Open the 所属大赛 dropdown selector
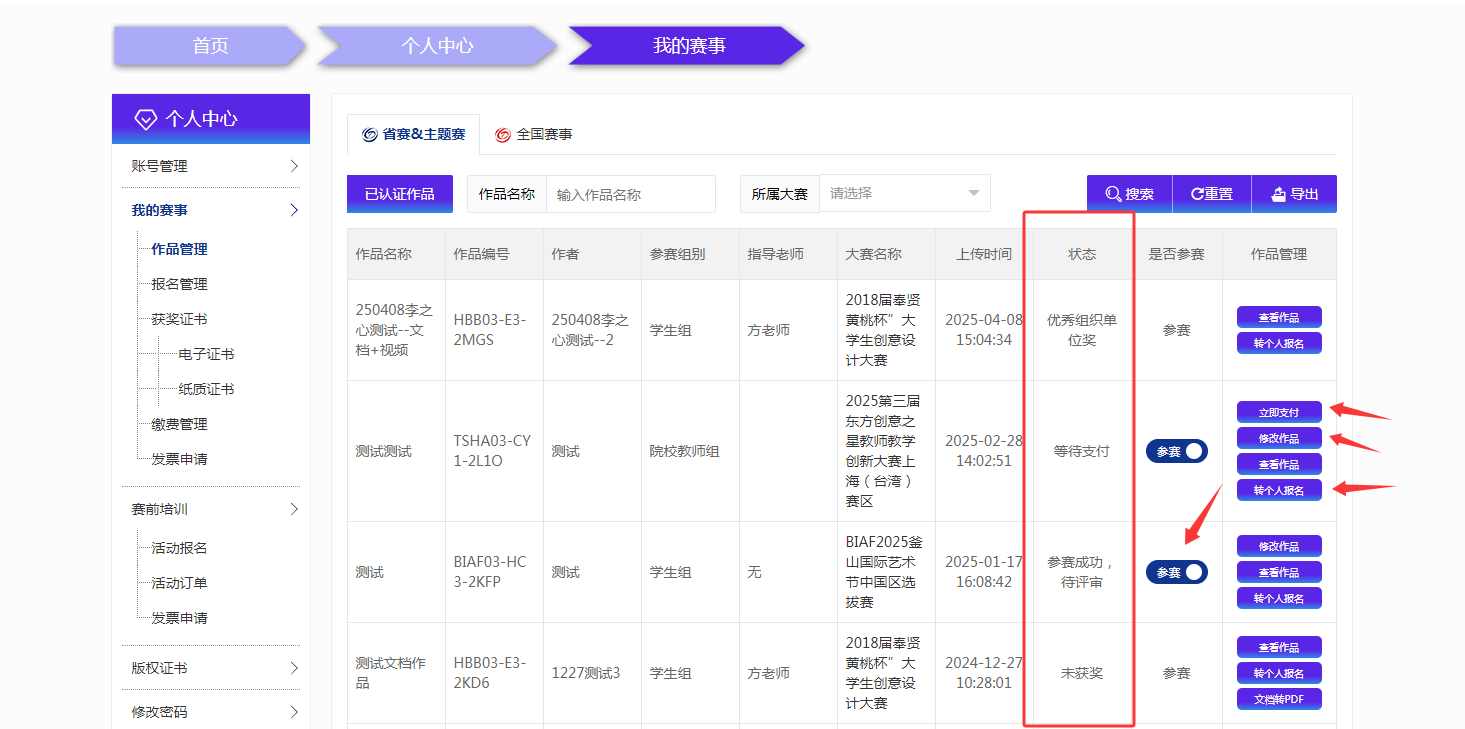This screenshot has width=1465, height=729. (904, 194)
